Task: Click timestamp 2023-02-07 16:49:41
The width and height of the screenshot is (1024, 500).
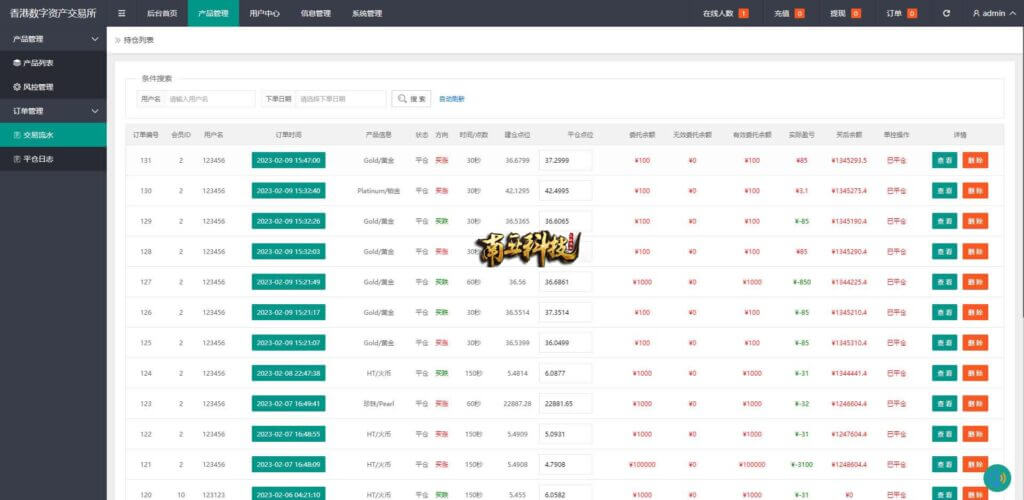Action: pos(289,403)
